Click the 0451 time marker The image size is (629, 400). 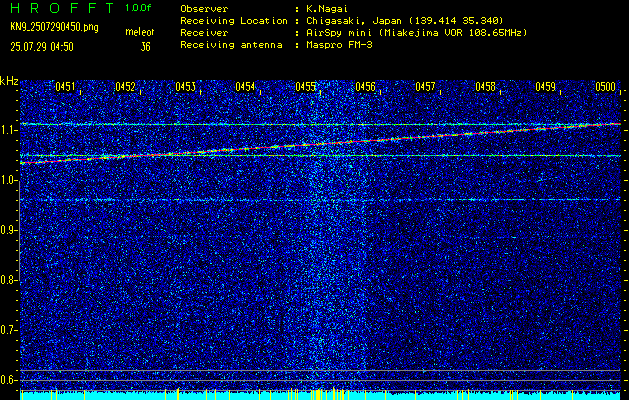tap(65, 87)
